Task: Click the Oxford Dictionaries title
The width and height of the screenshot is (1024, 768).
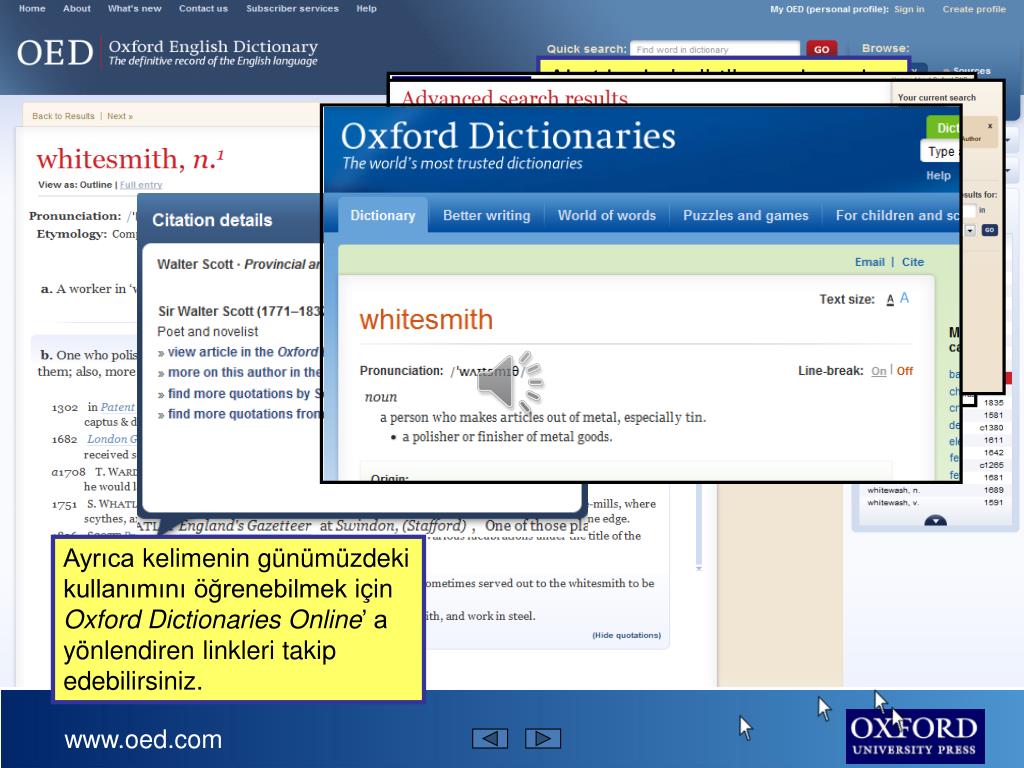Action: pos(508,136)
